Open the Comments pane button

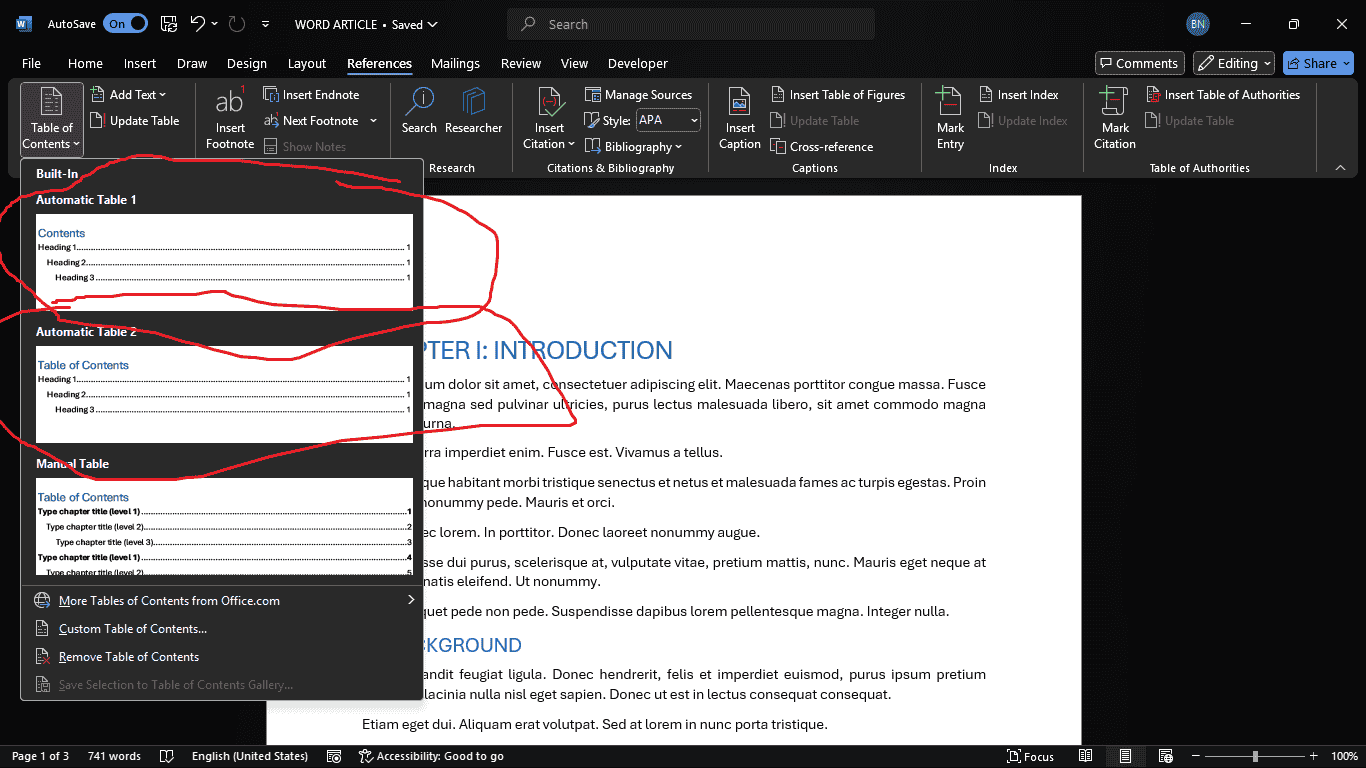point(1139,63)
